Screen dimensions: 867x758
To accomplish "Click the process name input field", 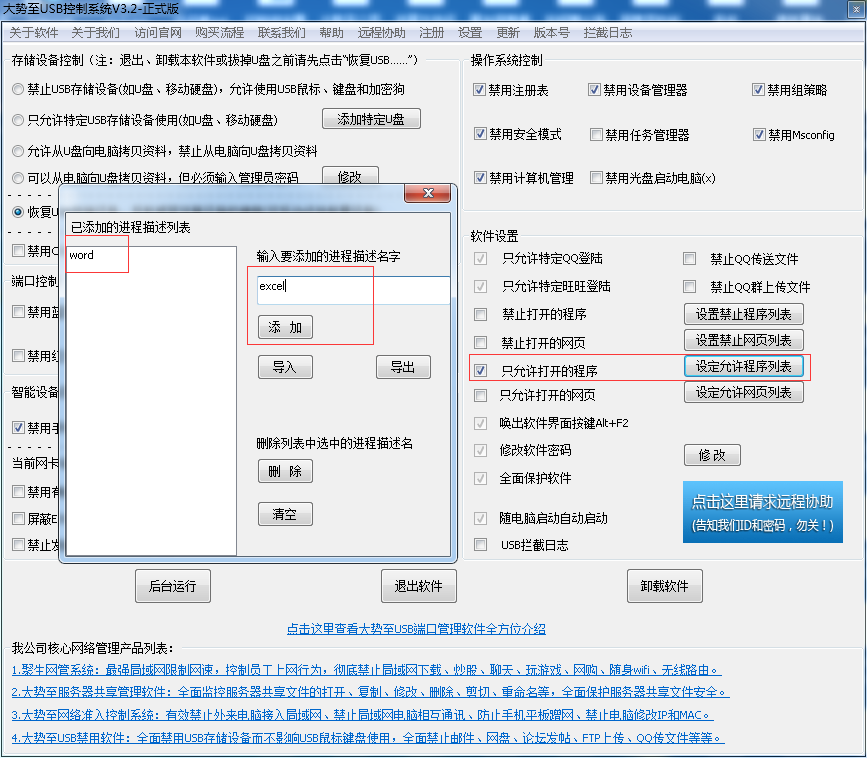I will pos(352,290).
